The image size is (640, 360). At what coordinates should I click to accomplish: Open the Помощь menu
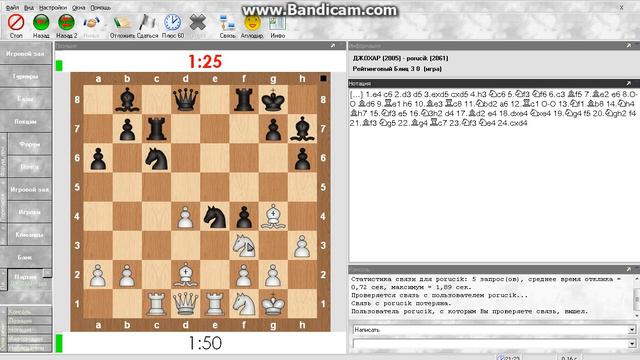coord(100,8)
